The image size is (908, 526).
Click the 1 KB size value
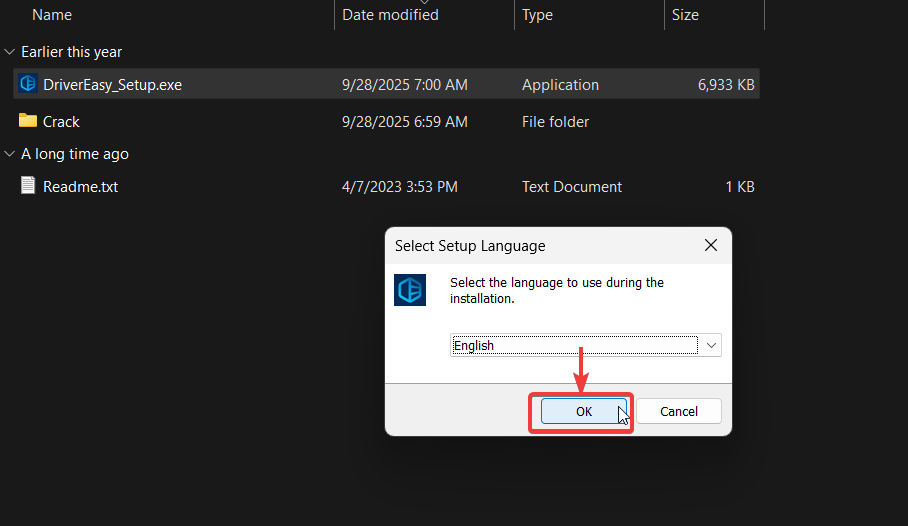740,187
